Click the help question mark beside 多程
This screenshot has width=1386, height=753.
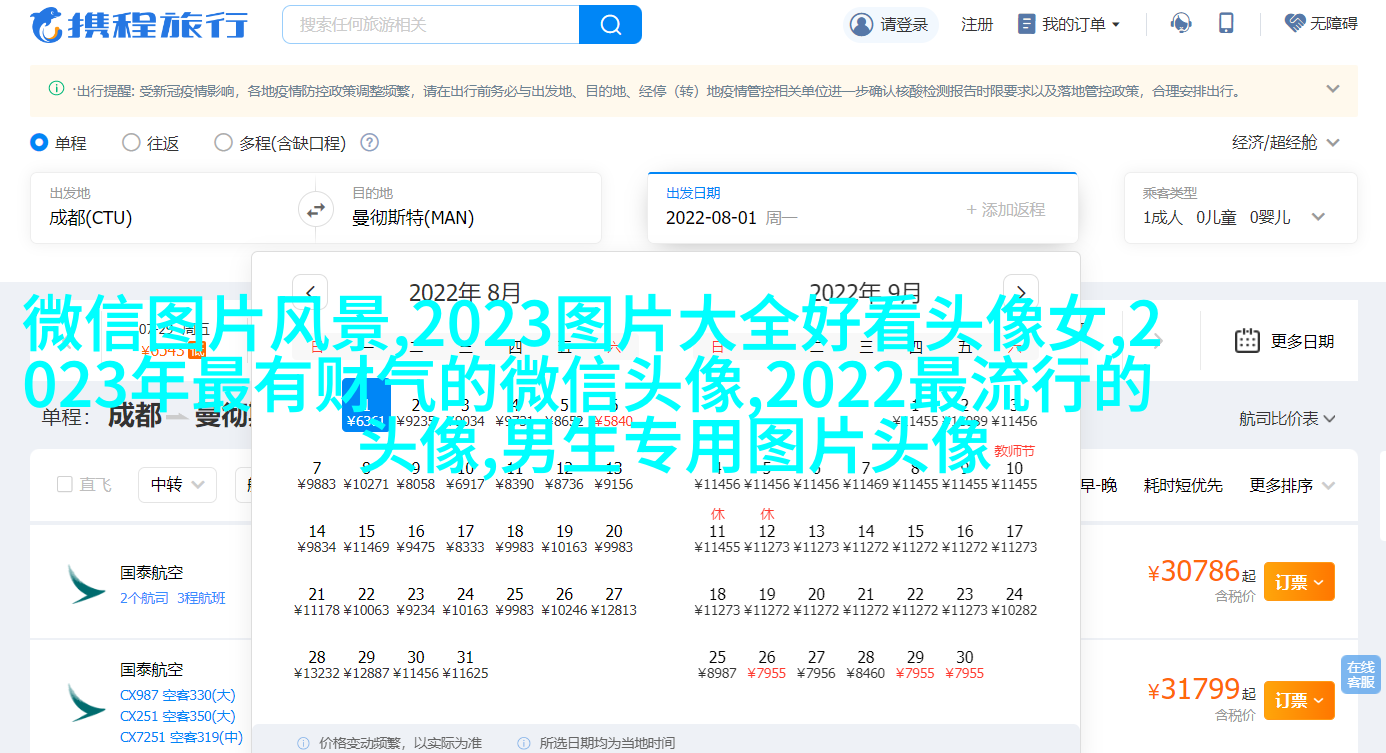(369, 143)
